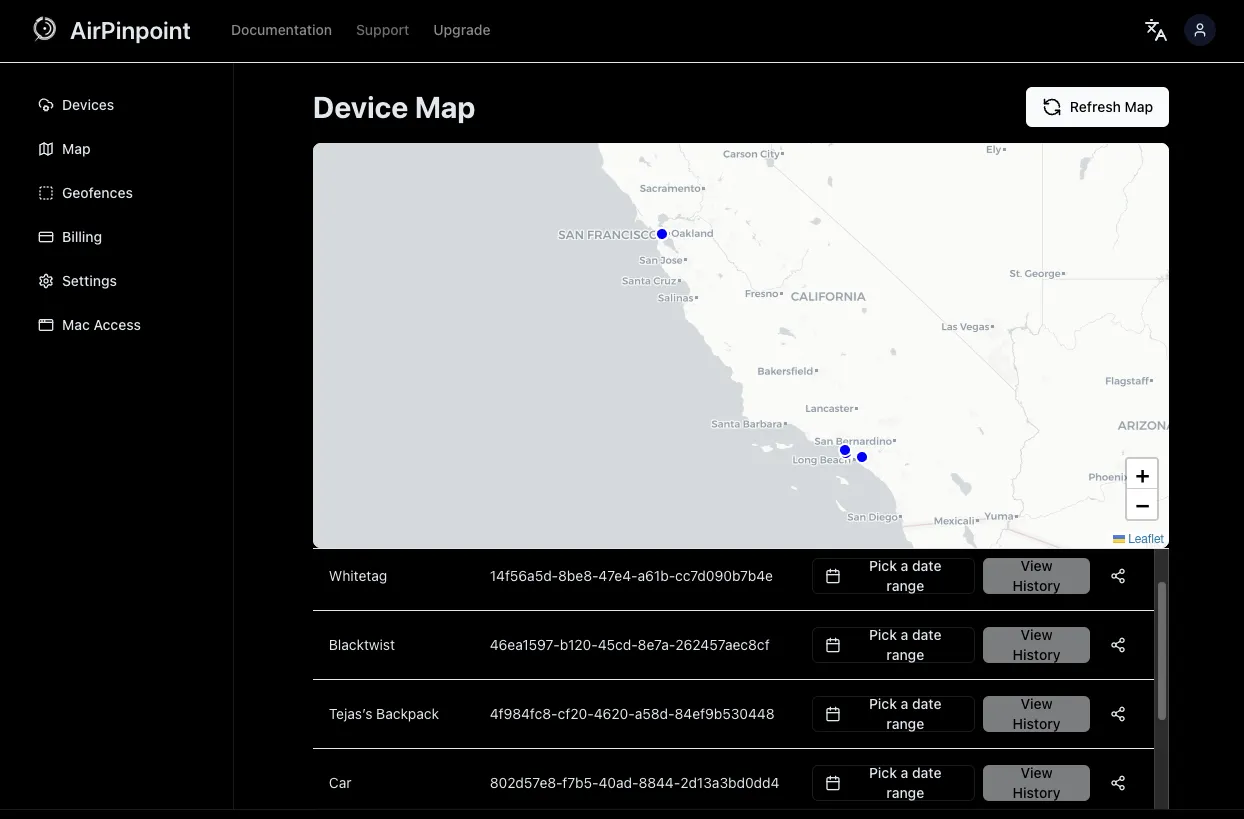Select the Map icon in the sidebar

click(46, 149)
